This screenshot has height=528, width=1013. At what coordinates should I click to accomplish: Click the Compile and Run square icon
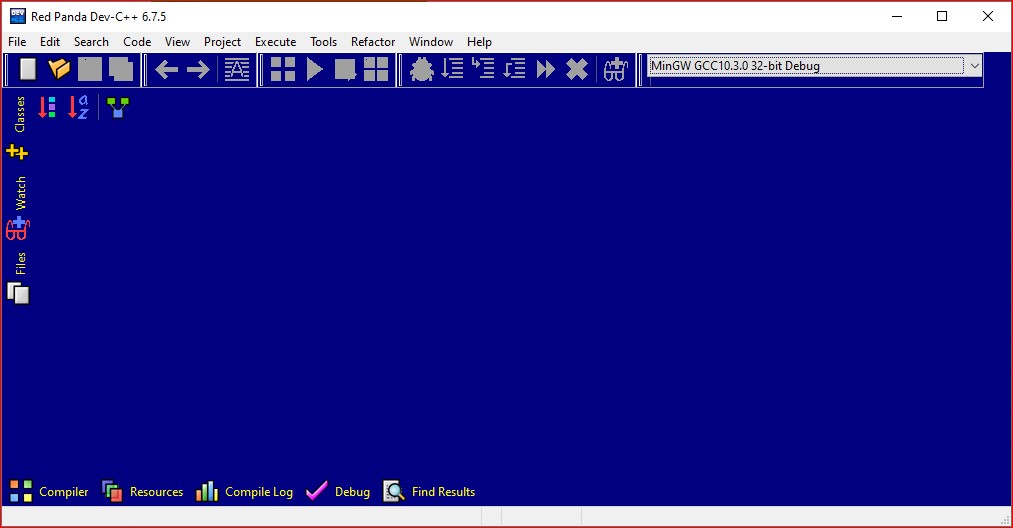click(x=345, y=69)
